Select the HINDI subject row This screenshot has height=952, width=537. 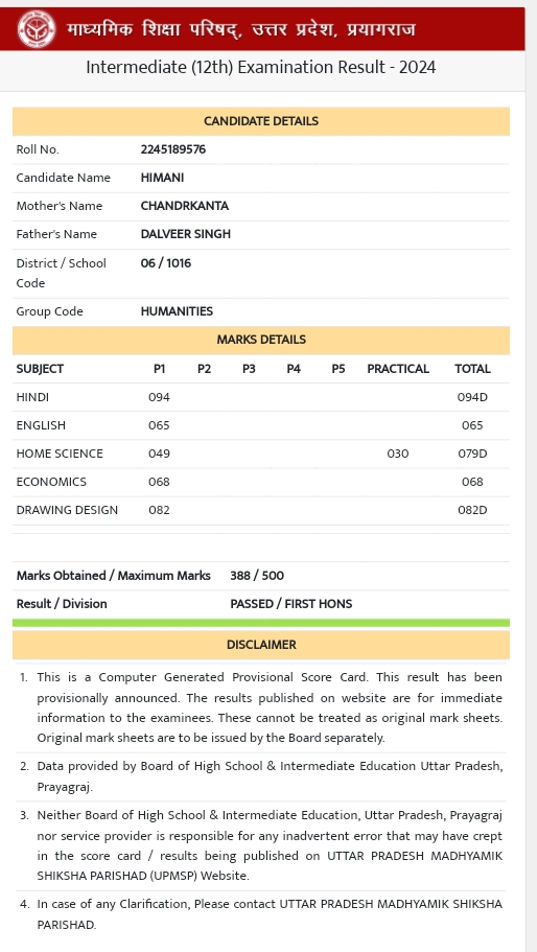[261, 397]
